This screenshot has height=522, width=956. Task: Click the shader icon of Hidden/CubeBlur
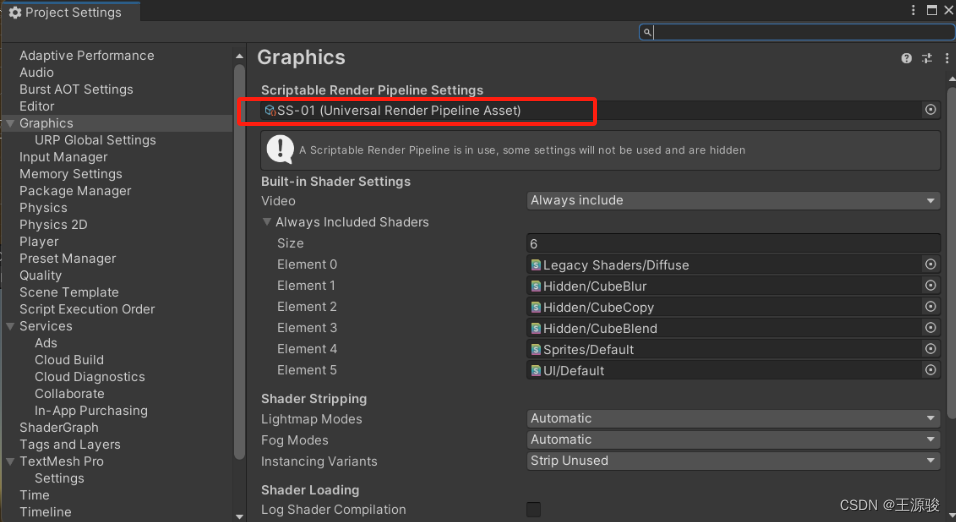point(536,286)
